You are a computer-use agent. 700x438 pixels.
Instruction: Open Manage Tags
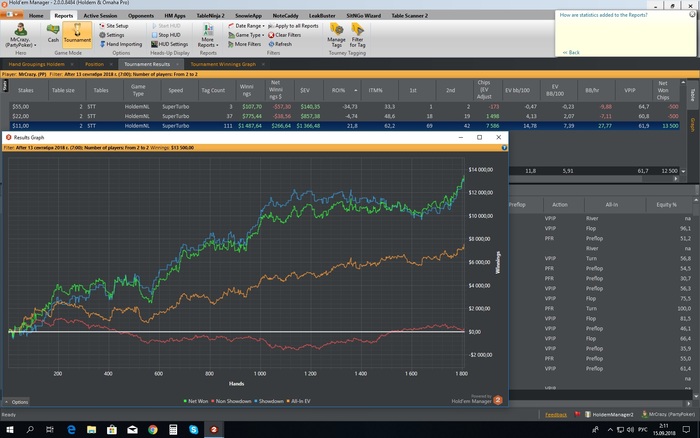336,35
